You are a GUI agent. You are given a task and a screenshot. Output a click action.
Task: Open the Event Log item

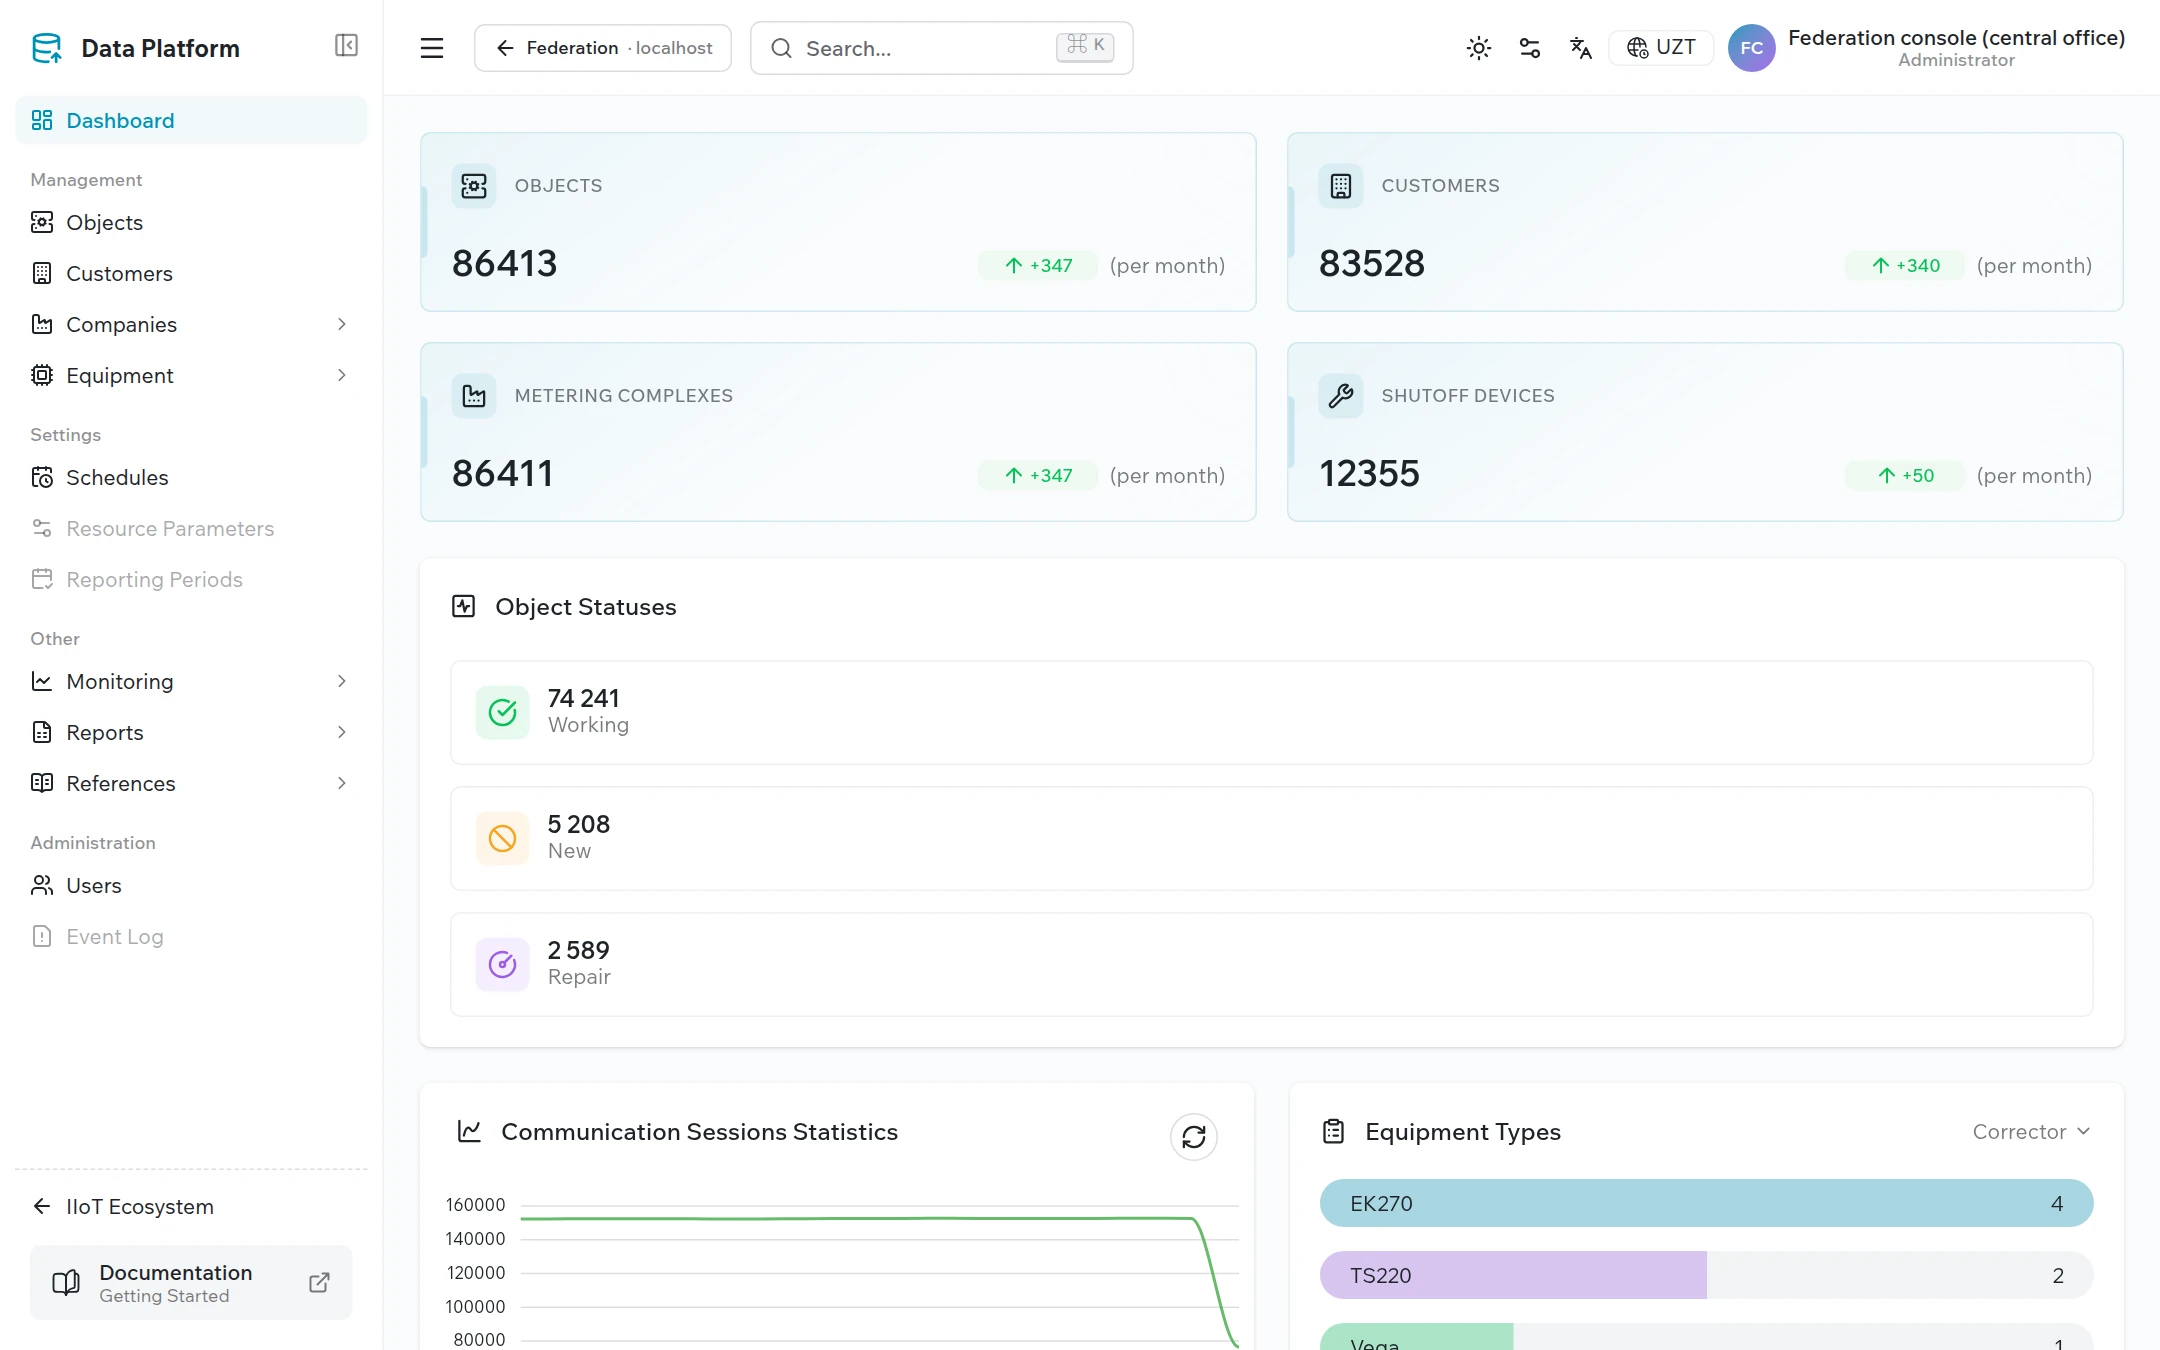click(x=191, y=936)
